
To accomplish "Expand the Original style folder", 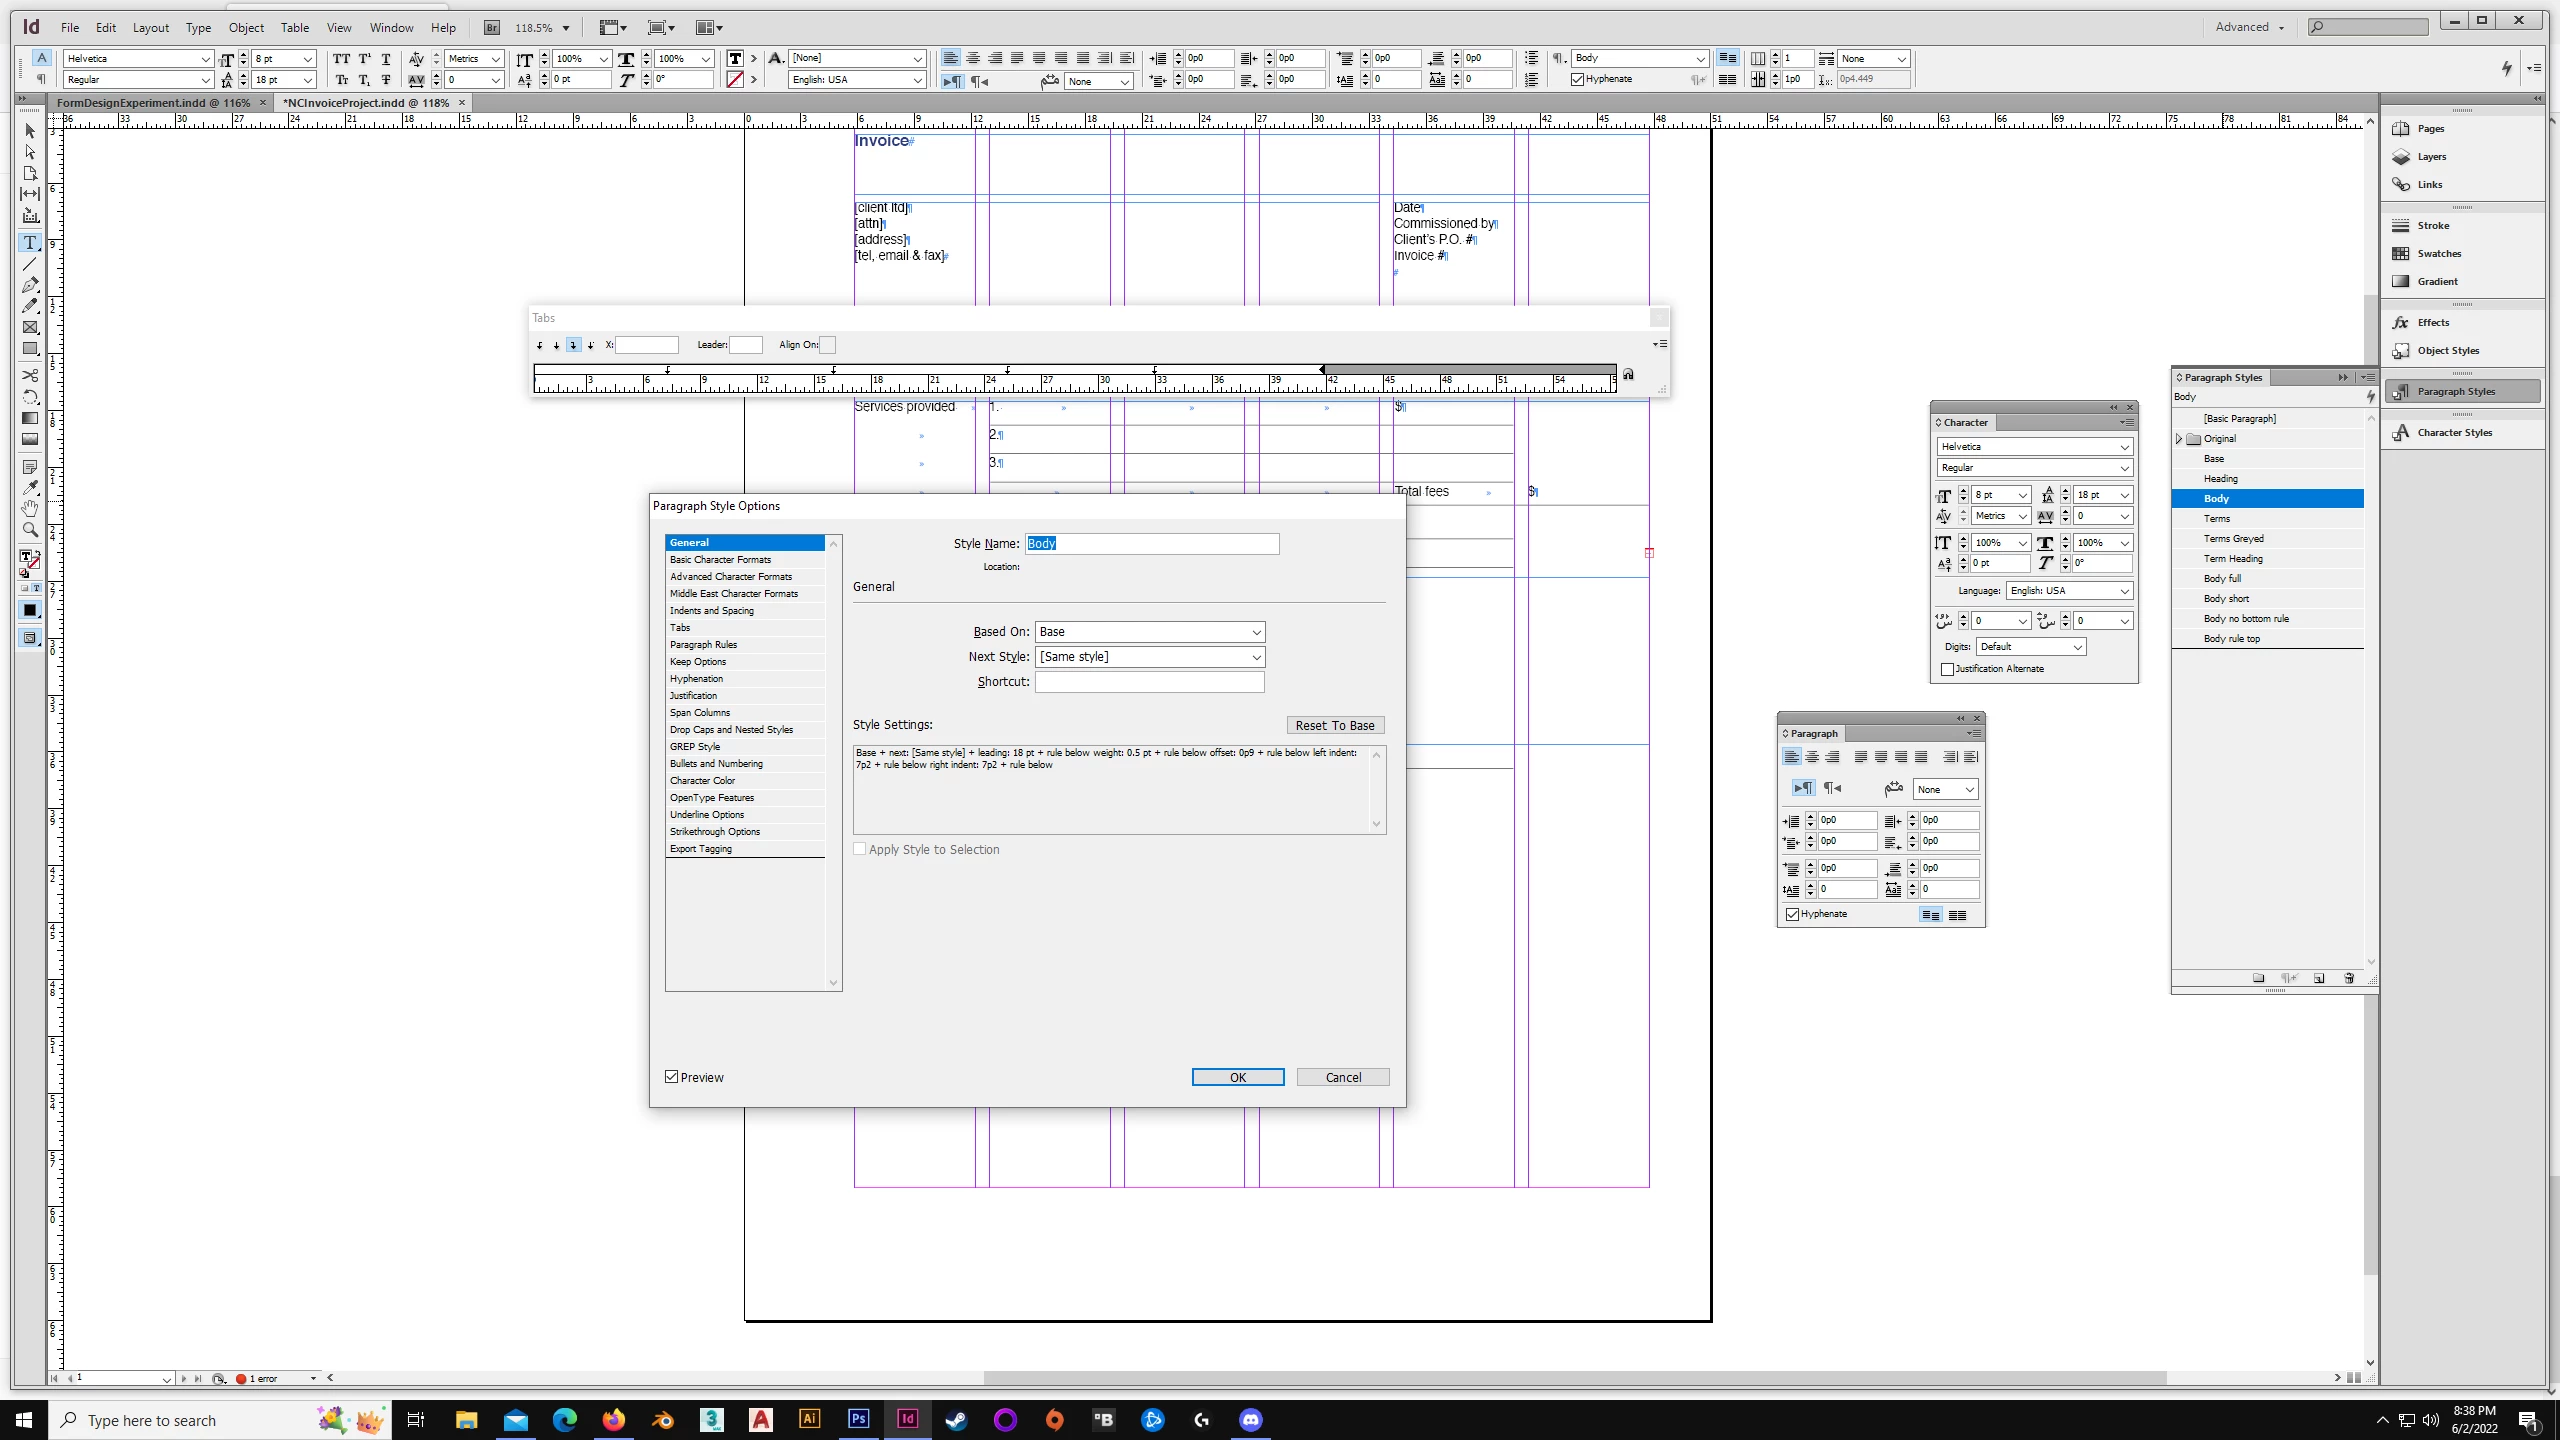I will coord(2179,439).
